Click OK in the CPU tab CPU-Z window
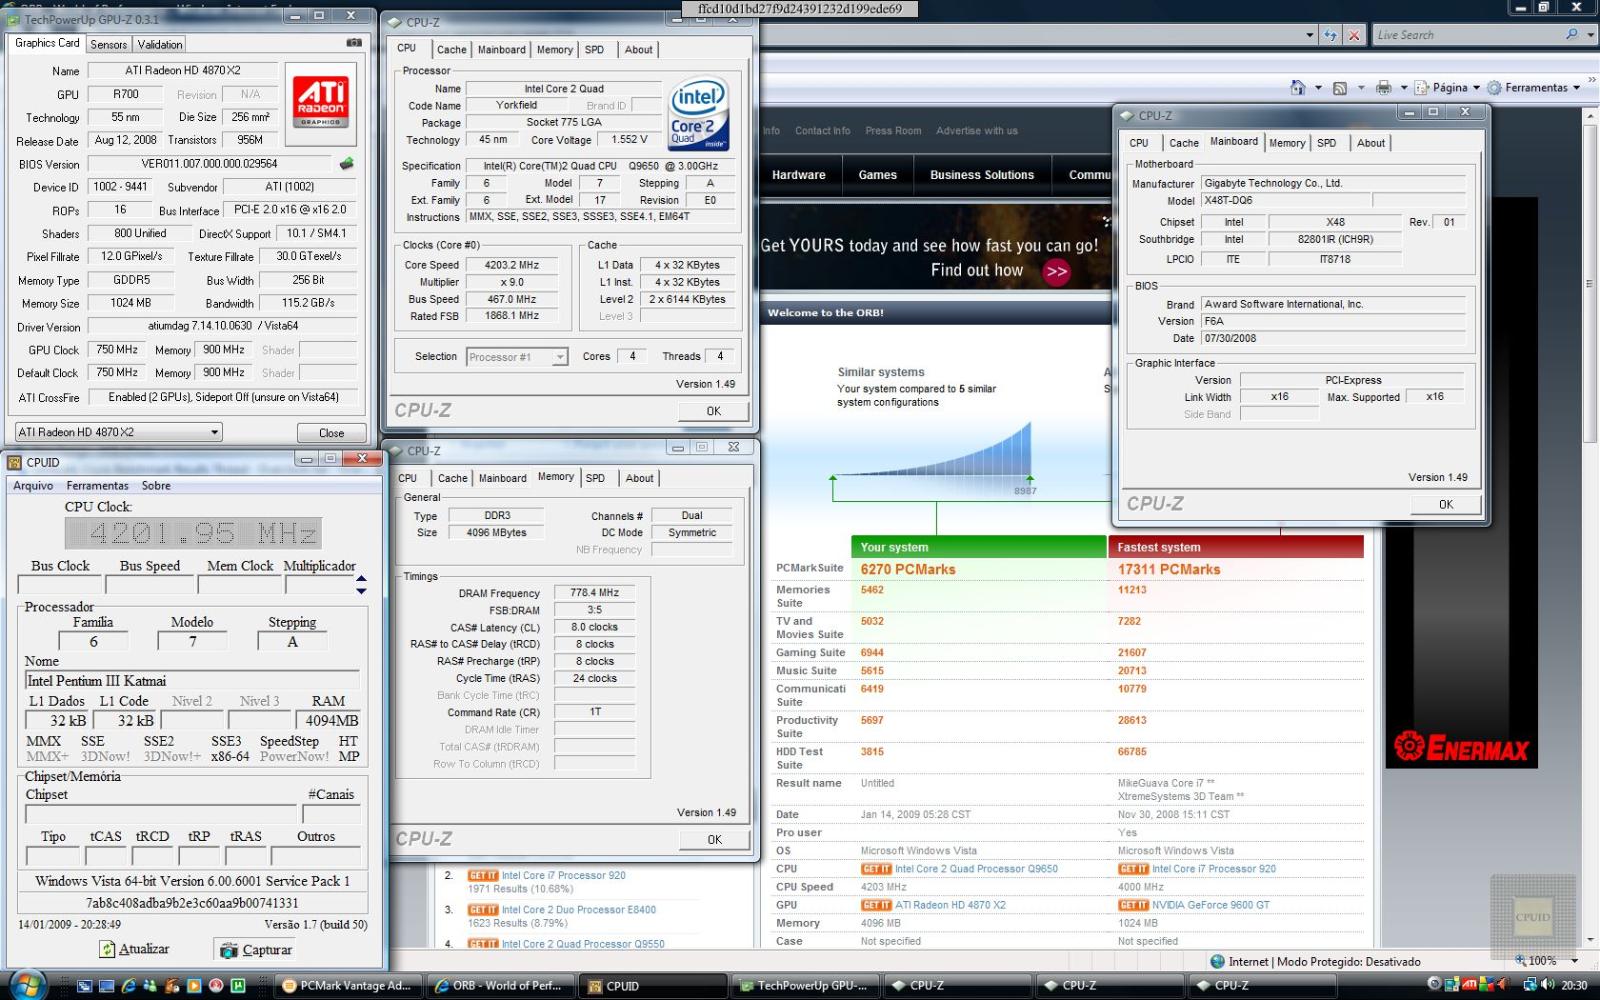1600x1000 pixels. click(714, 411)
